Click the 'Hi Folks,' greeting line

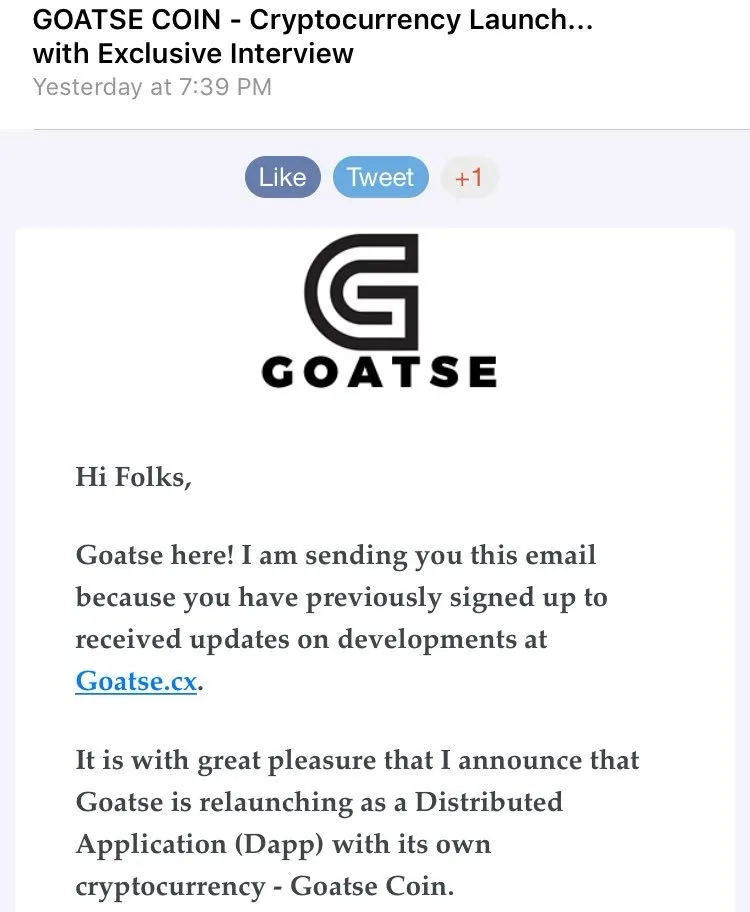[133, 477]
